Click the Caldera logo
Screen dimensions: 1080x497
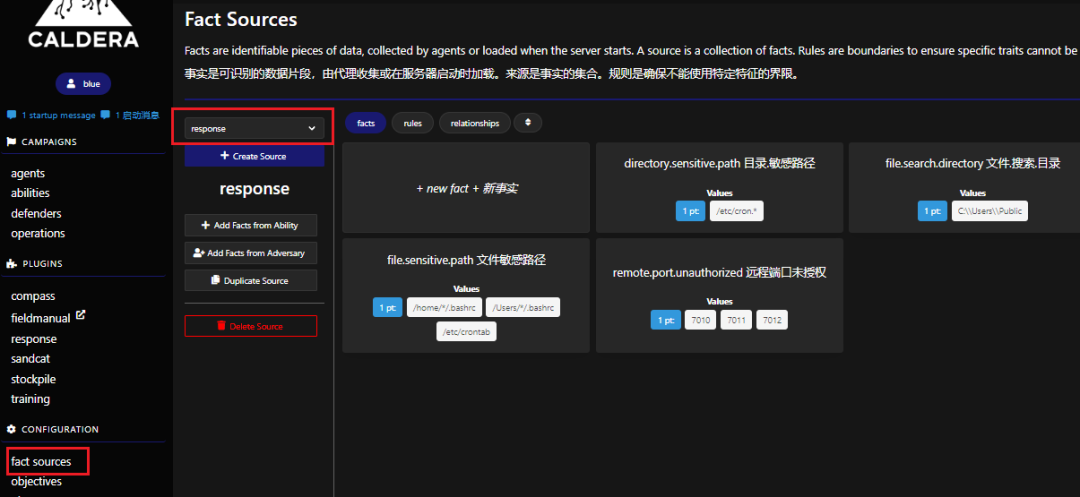(x=83, y=24)
